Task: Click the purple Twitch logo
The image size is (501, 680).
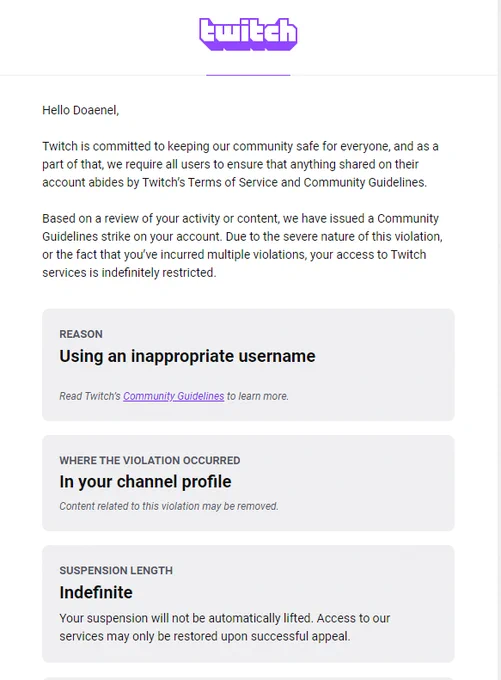Action: tap(248, 34)
